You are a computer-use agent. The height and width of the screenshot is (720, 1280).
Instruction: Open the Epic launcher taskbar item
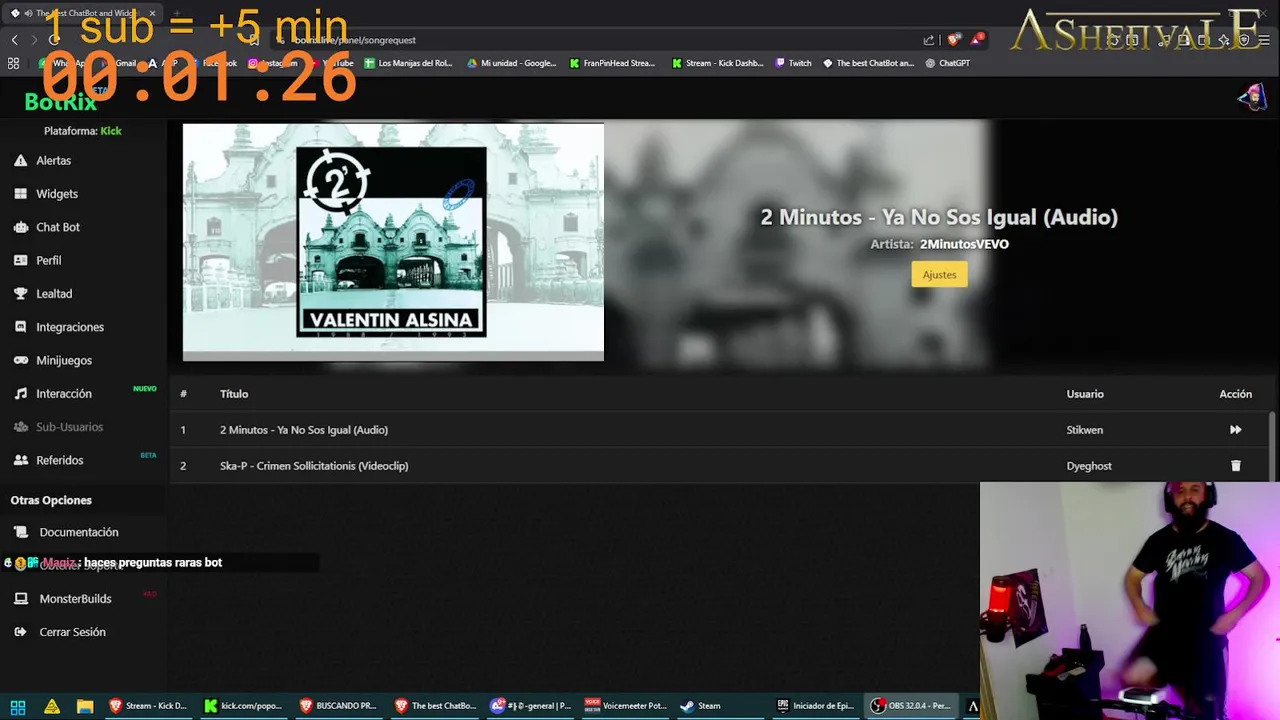[816, 706]
